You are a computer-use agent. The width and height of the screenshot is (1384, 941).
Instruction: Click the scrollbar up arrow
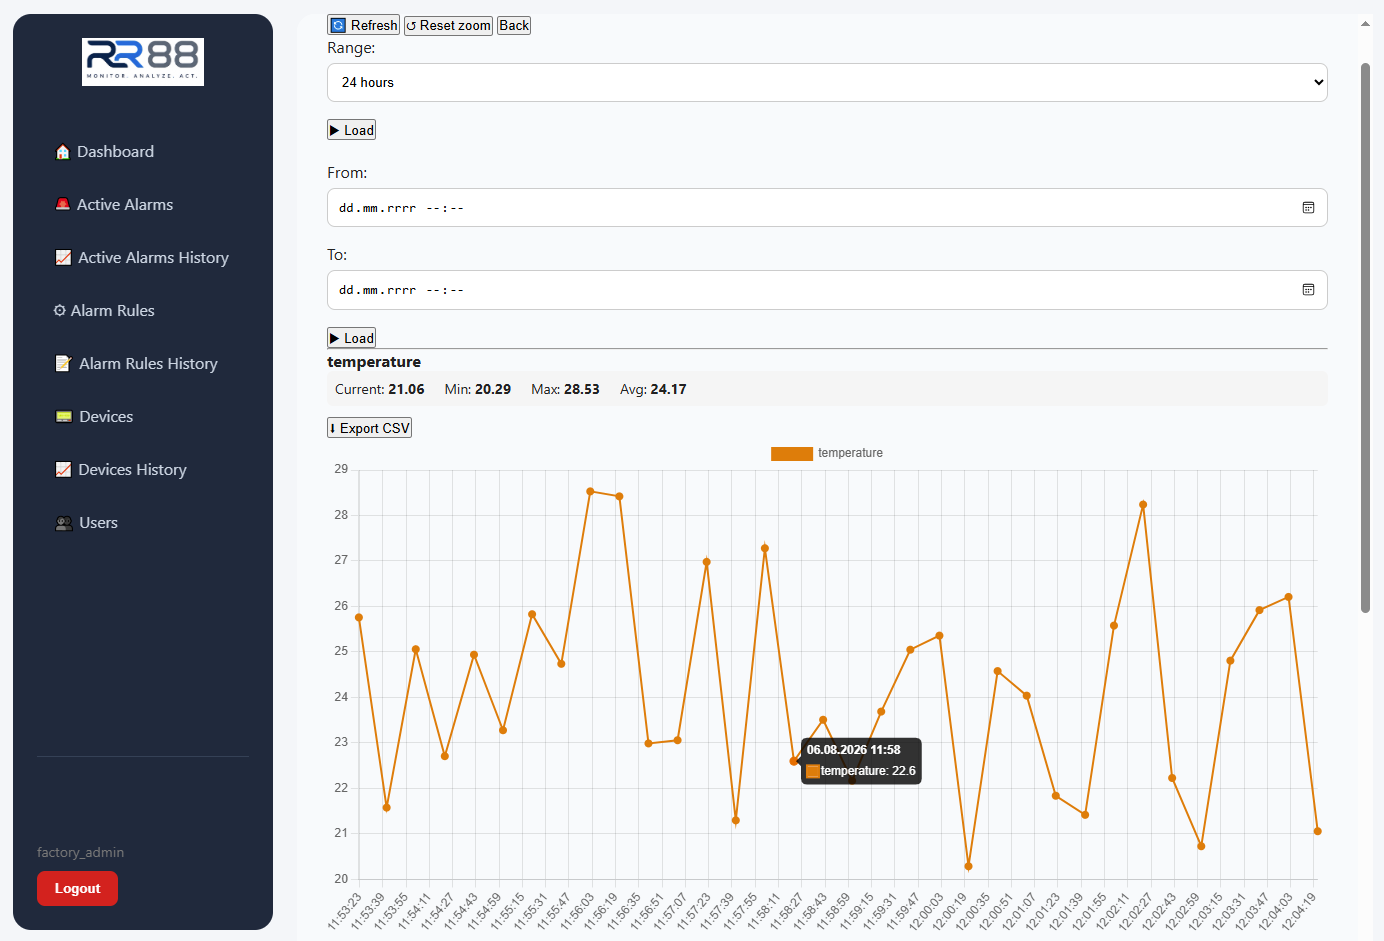click(x=1365, y=24)
